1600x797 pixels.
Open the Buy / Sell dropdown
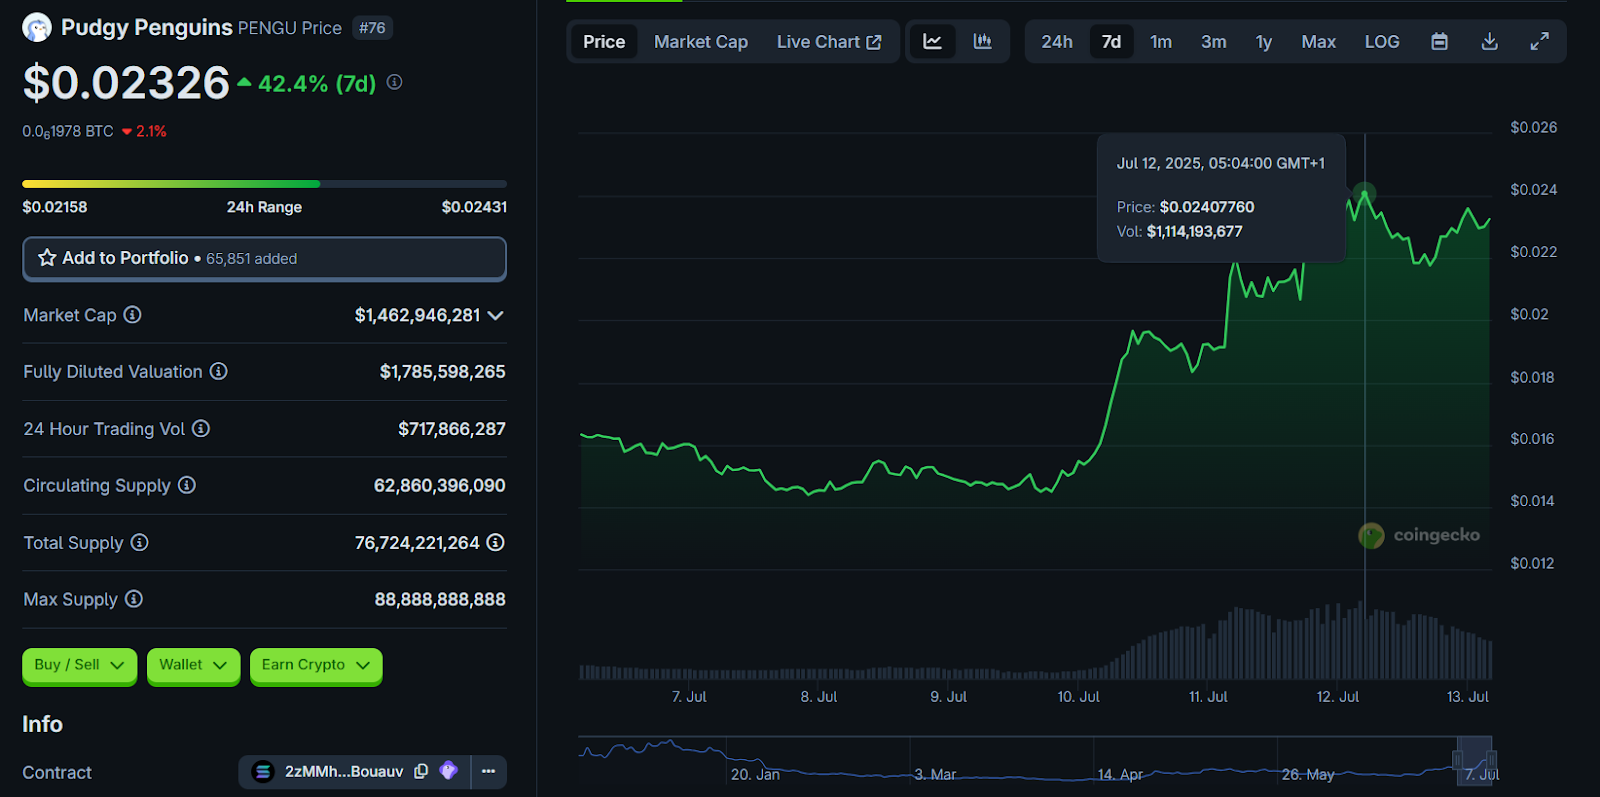tap(79, 665)
